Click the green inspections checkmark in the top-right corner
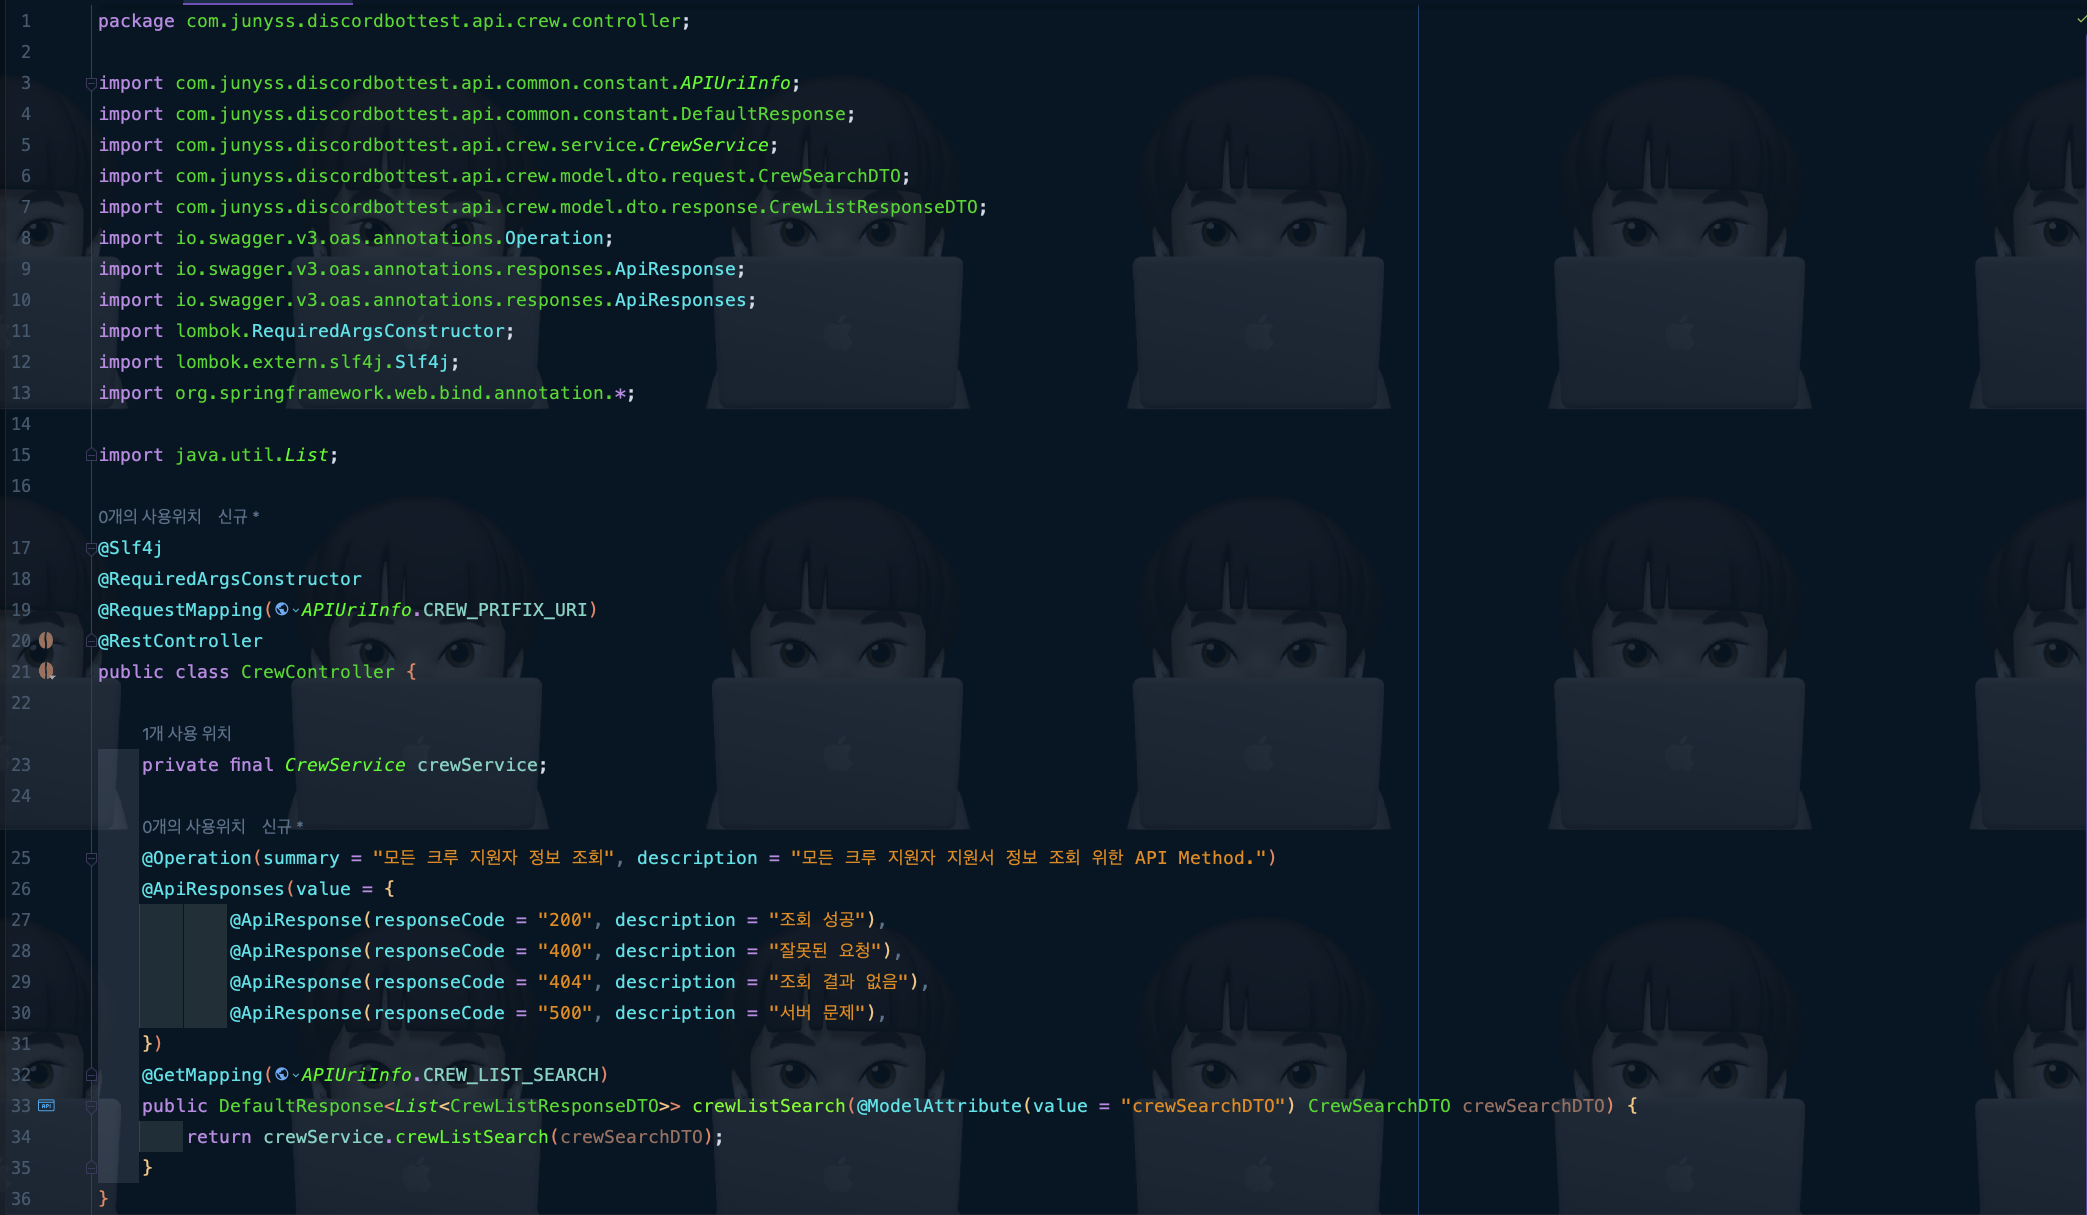Viewport: 2087px width, 1215px height. (2080, 18)
